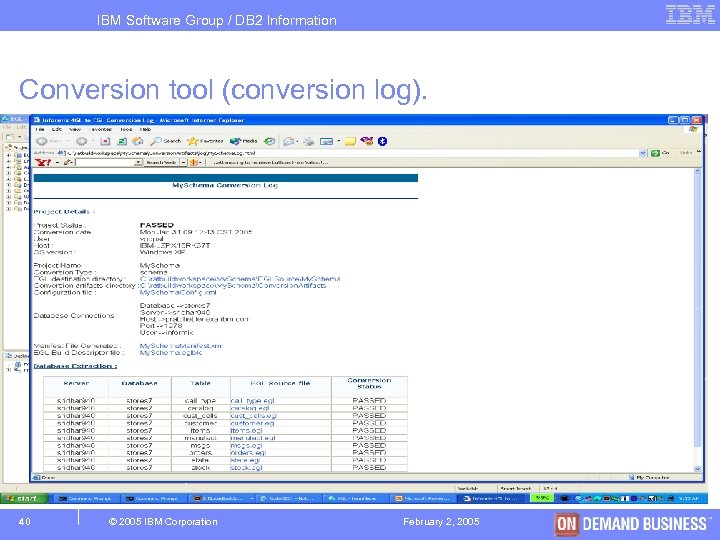720x540 pixels.
Task: Click the Database Extraction heading
Action: [75, 366]
